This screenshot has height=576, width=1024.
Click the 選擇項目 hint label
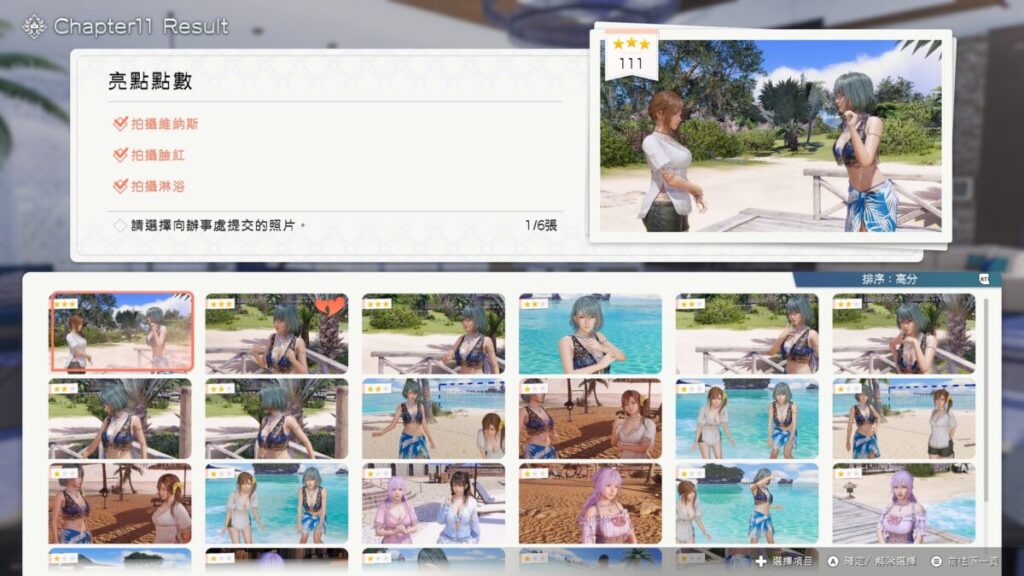(x=792, y=561)
